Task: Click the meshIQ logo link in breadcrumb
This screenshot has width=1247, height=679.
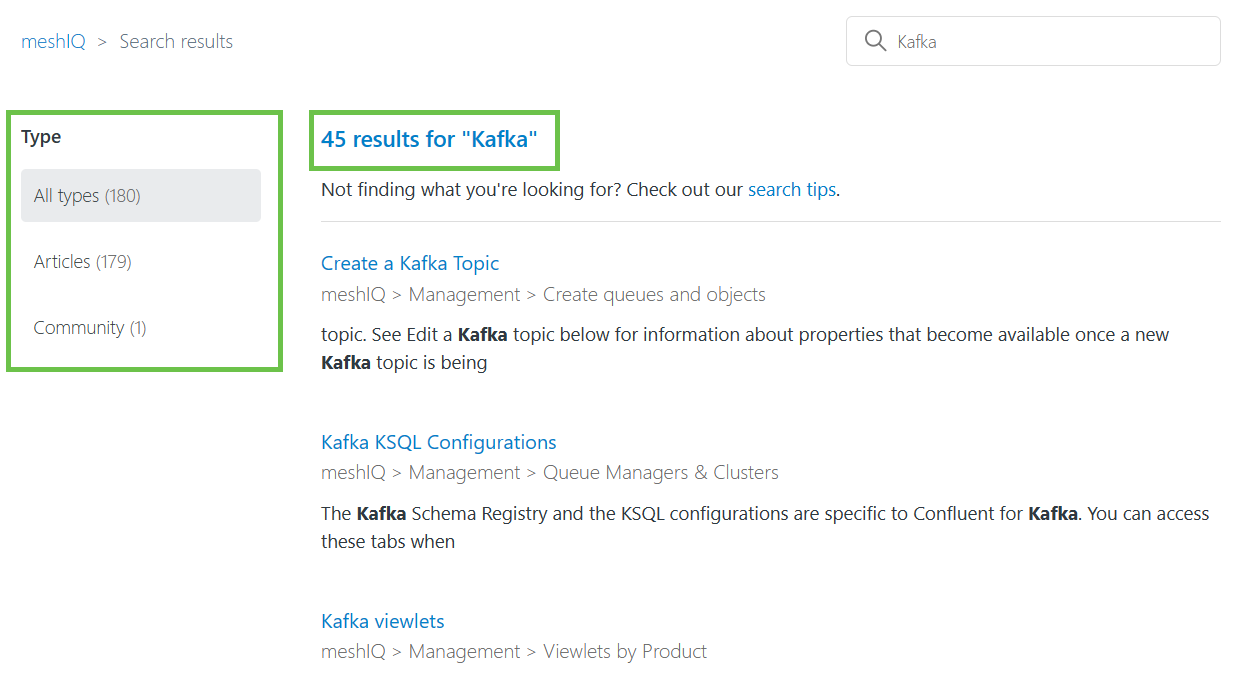Action: (x=53, y=41)
